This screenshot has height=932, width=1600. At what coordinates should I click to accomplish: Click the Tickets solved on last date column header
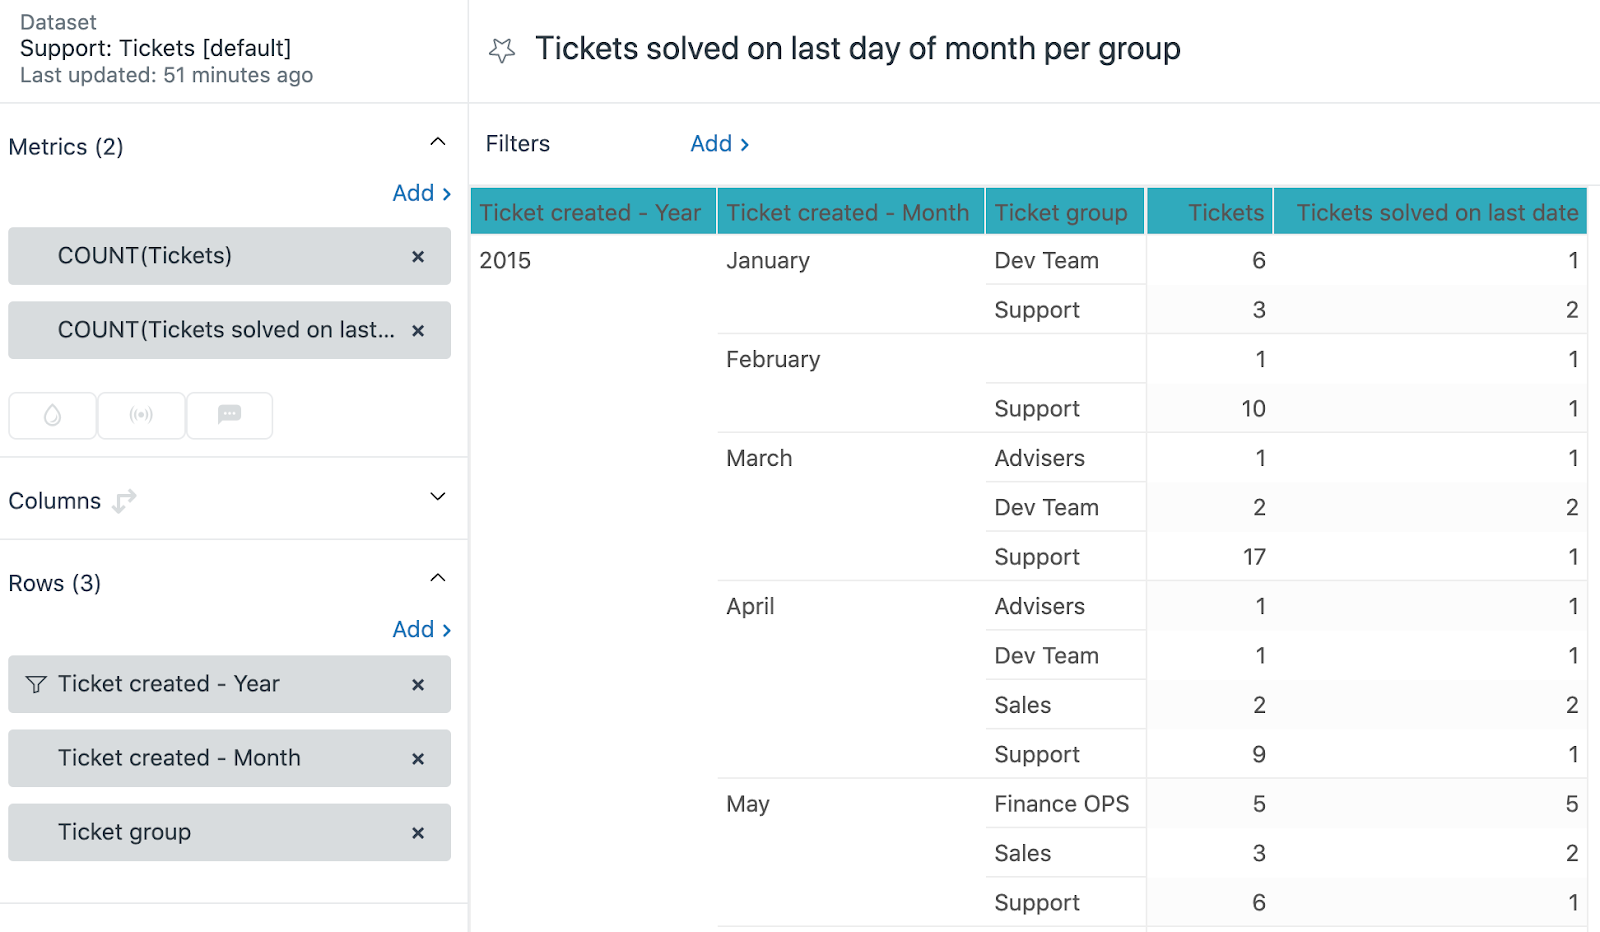click(x=1434, y=211)
